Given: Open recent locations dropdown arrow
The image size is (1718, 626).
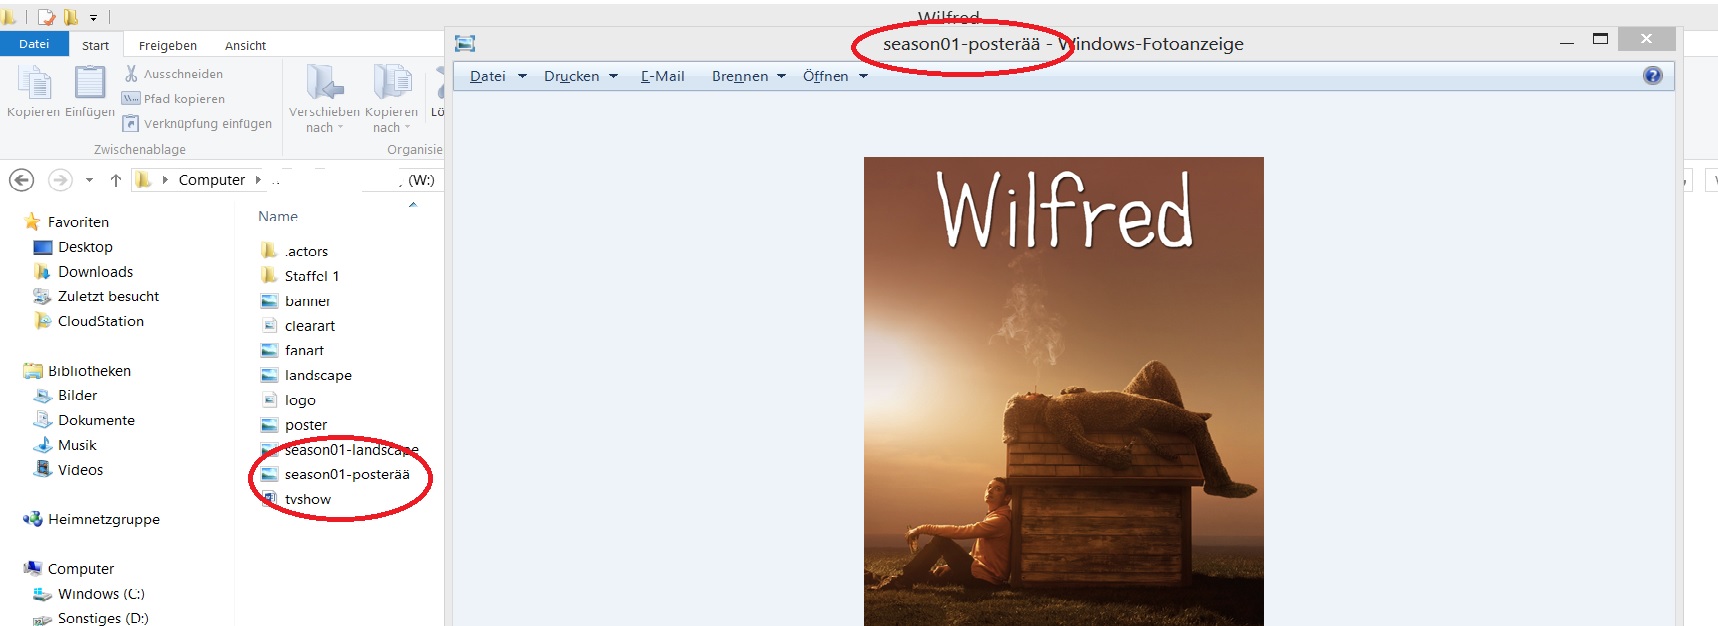Looking at the screenshot, I should click(89, 180).
